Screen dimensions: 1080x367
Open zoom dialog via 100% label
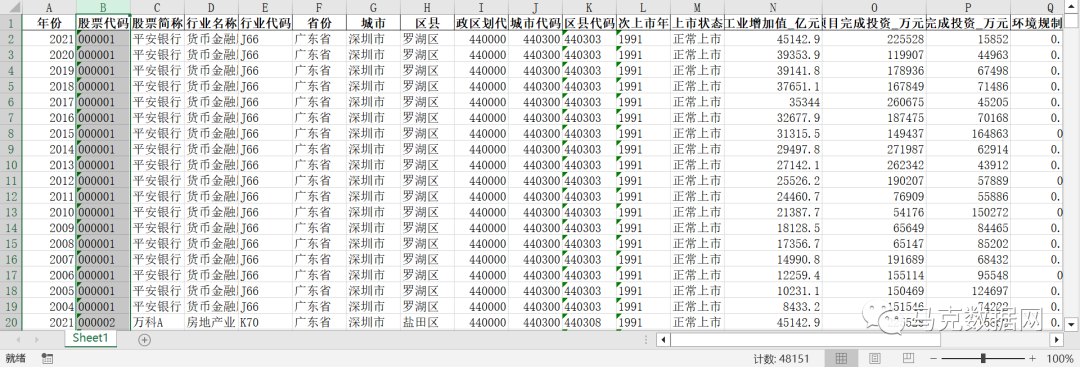[1059, 359]
